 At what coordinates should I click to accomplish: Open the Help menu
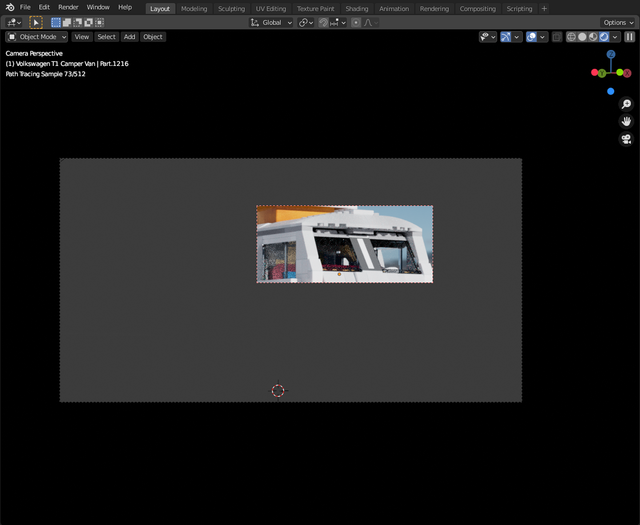[125, 7]
